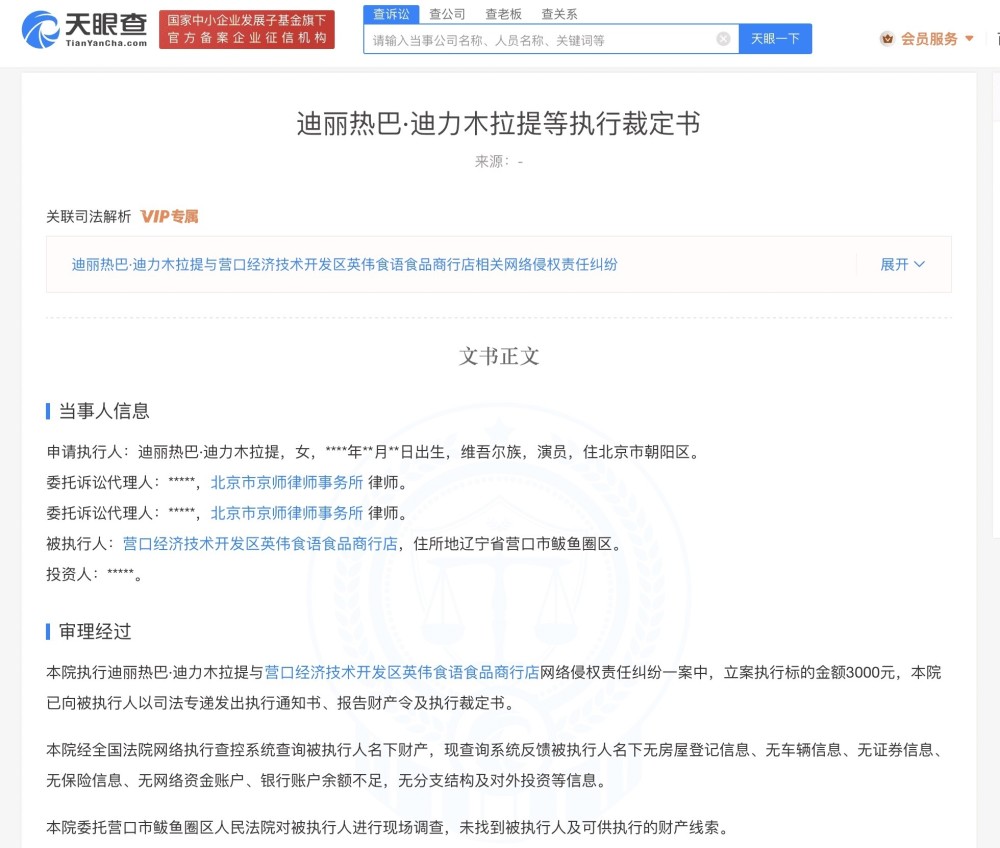Click the 申请执行人 line of text
This screenshot has width=1000, height=848.
(x=375, y=452)
